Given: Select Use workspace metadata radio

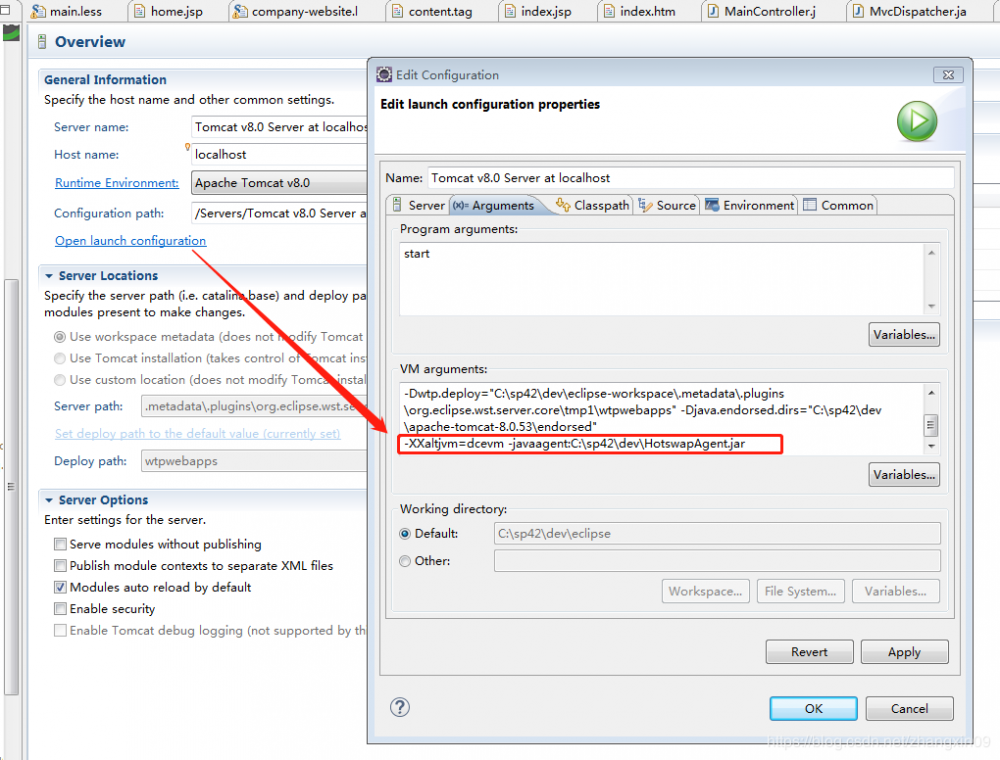Looking at the screenshot, I should click(60, 337).
